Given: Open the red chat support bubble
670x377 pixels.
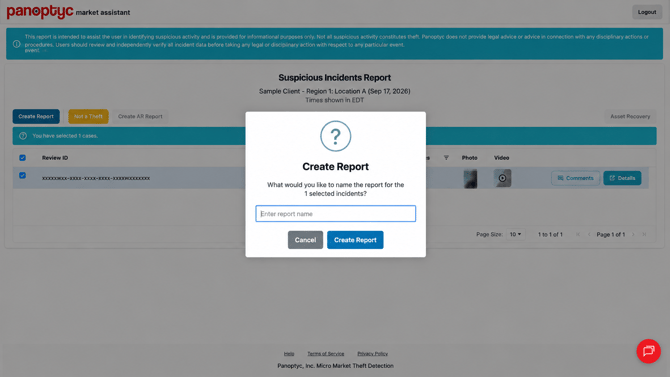Looking at the screenshot, I should 648,351.
